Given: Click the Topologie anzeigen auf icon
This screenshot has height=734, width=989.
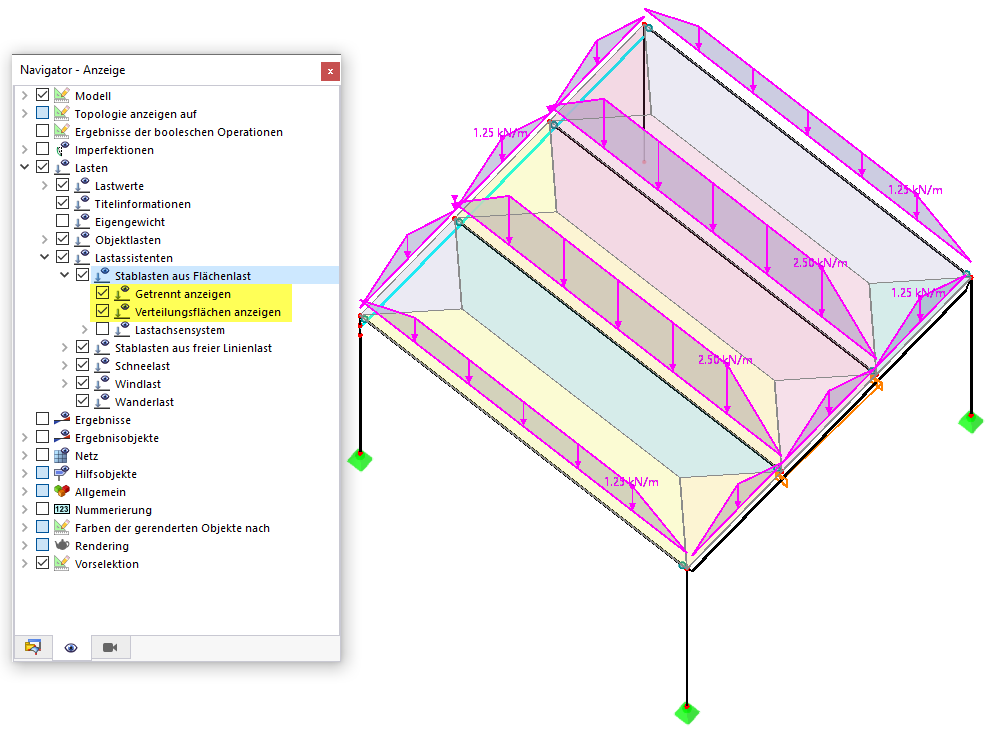Looking at the screenshot, I should pyautogui.click(x=61, y=114).
